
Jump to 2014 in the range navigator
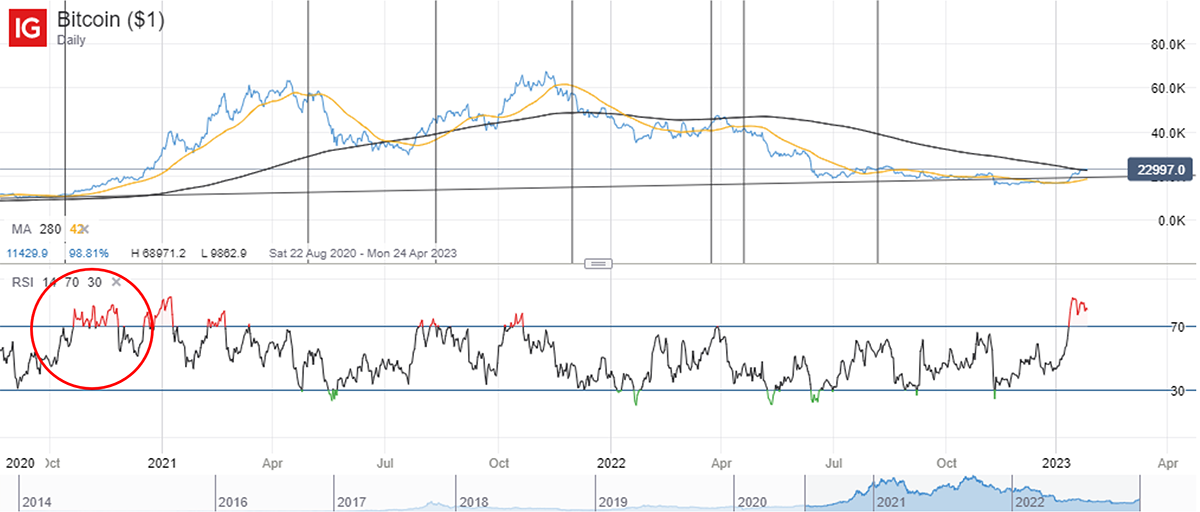[39, 501]
